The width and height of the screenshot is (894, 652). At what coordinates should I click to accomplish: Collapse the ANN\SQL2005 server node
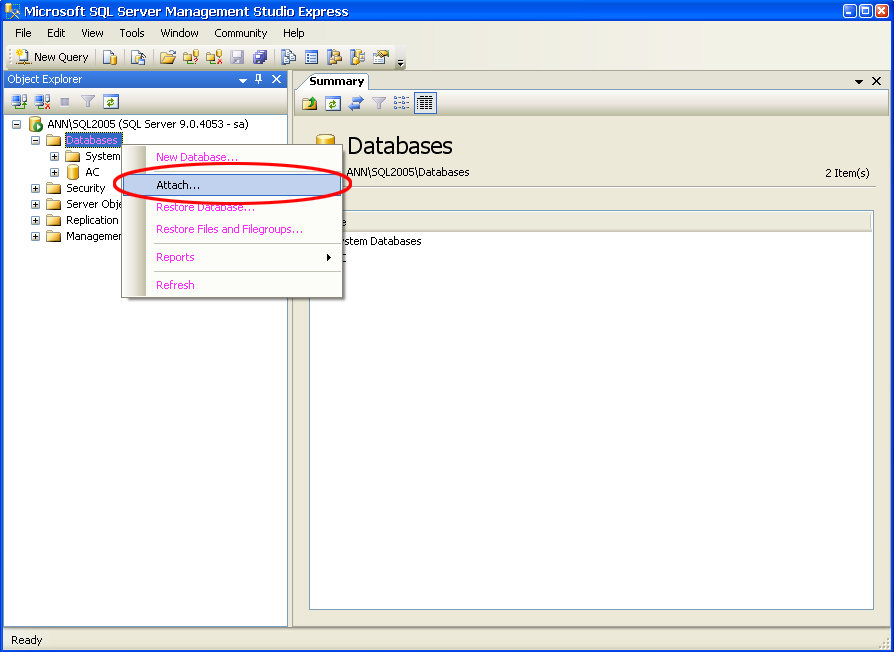point(16,124)
